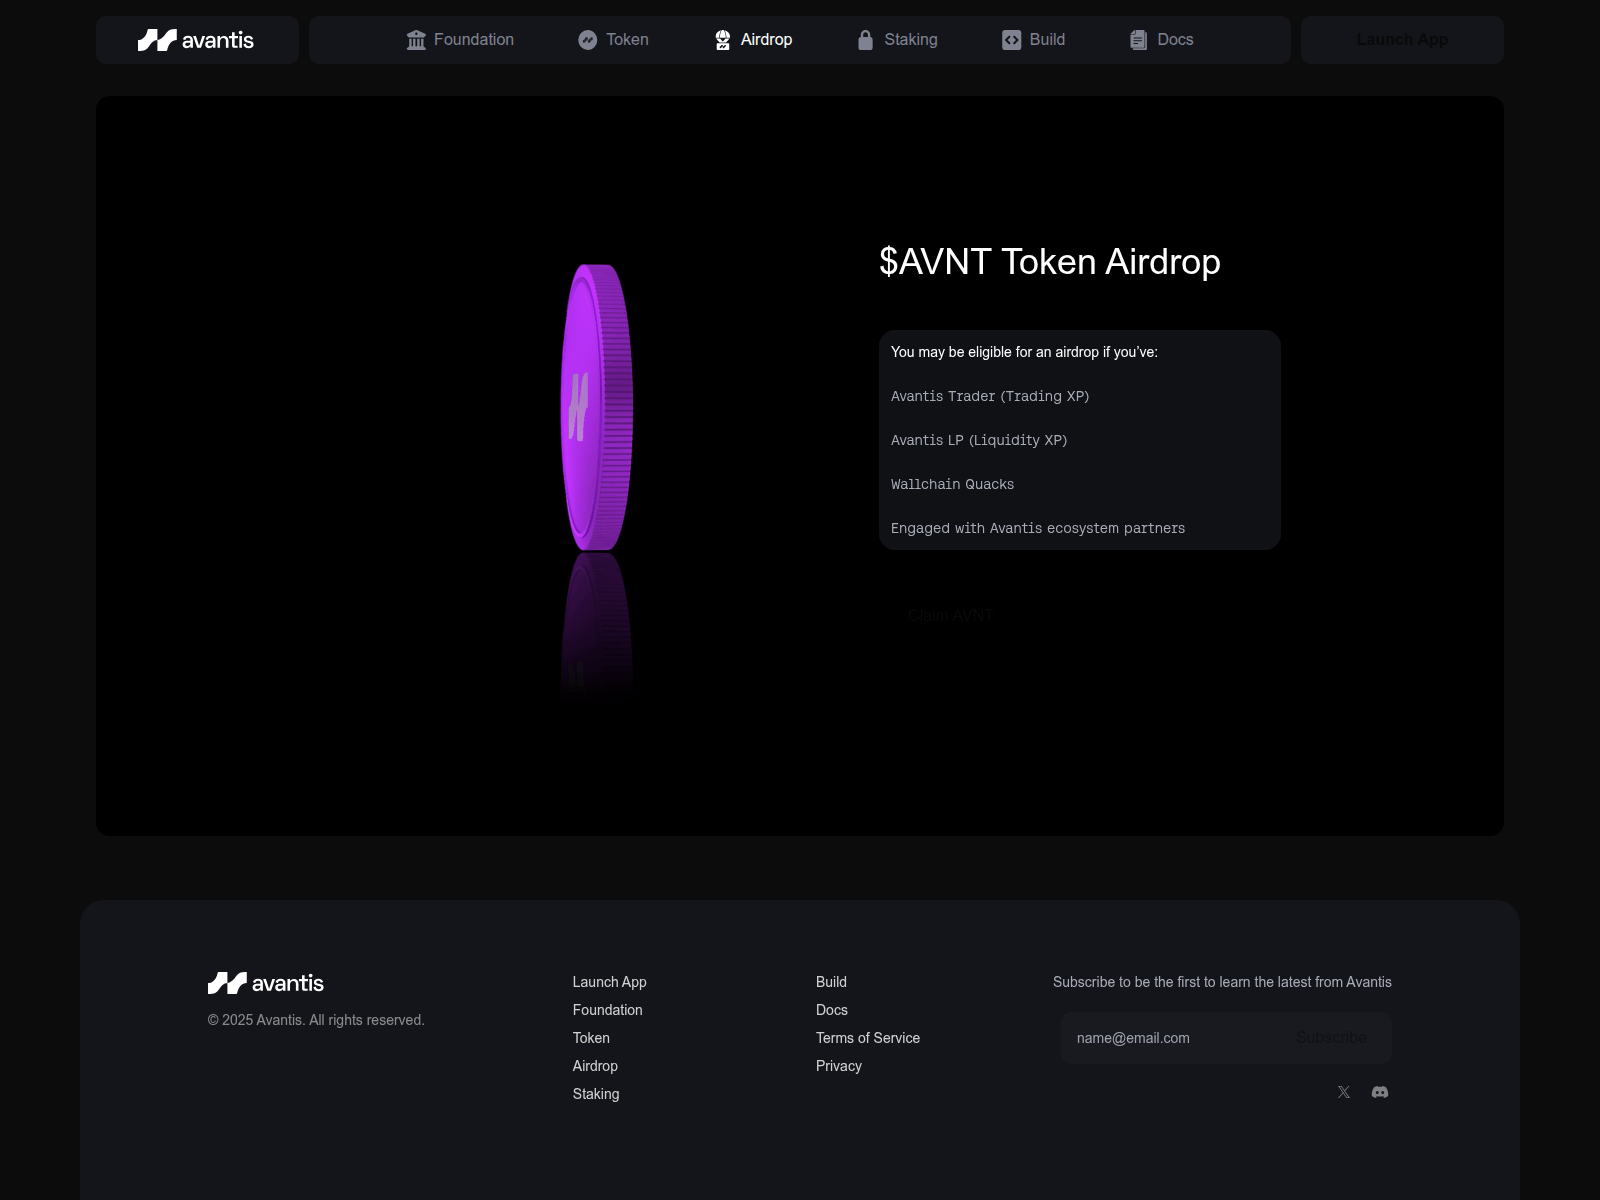Click the Foundation bank icon in navbar
Viewport: 1600px width, 1200px height.
tap(416, 40)
